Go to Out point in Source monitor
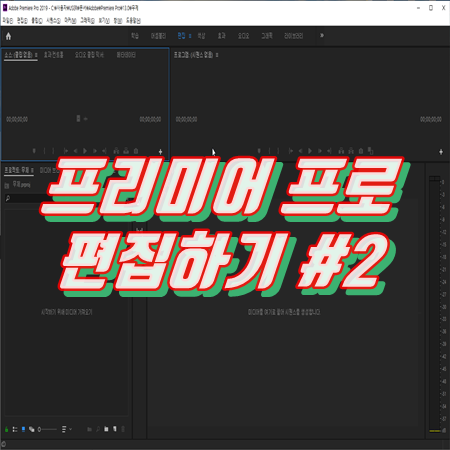 [x=104, y=151]
